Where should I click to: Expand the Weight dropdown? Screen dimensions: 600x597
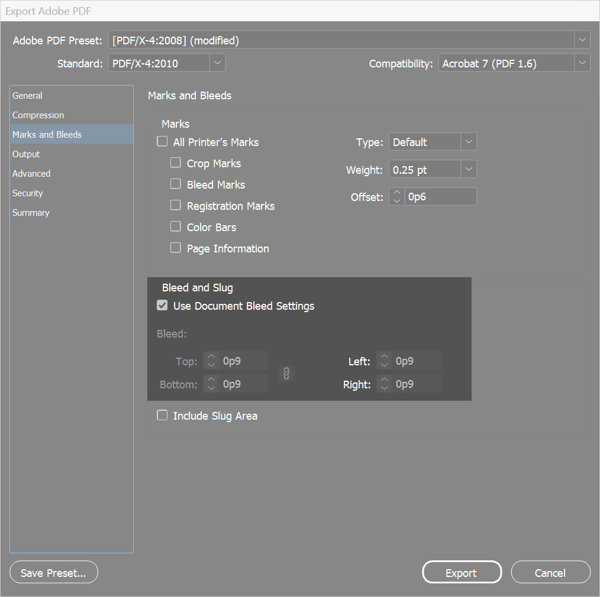468,169
